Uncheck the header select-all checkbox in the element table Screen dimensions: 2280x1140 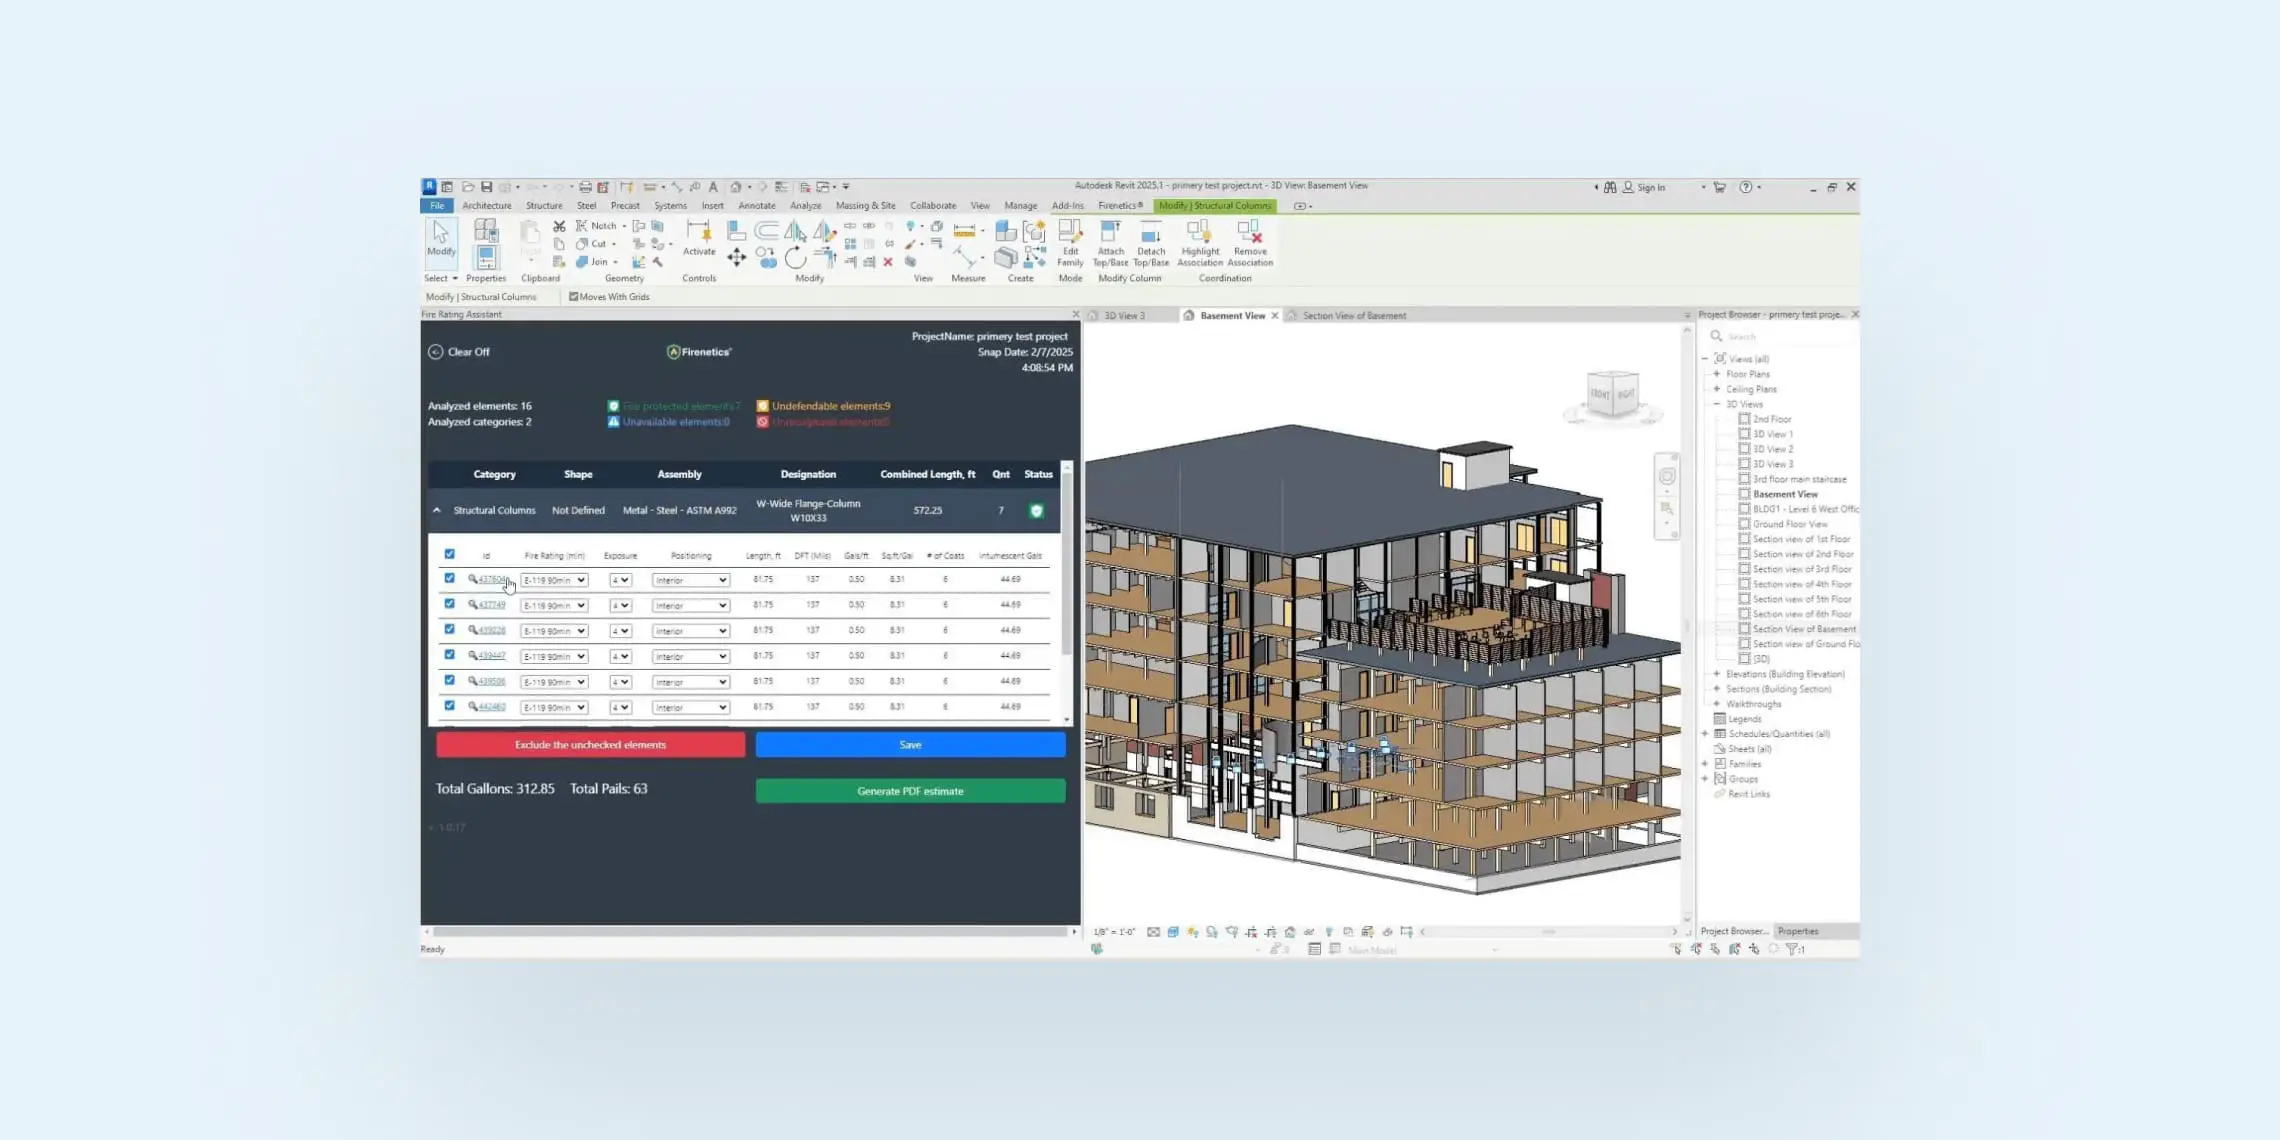pos(449,554)
